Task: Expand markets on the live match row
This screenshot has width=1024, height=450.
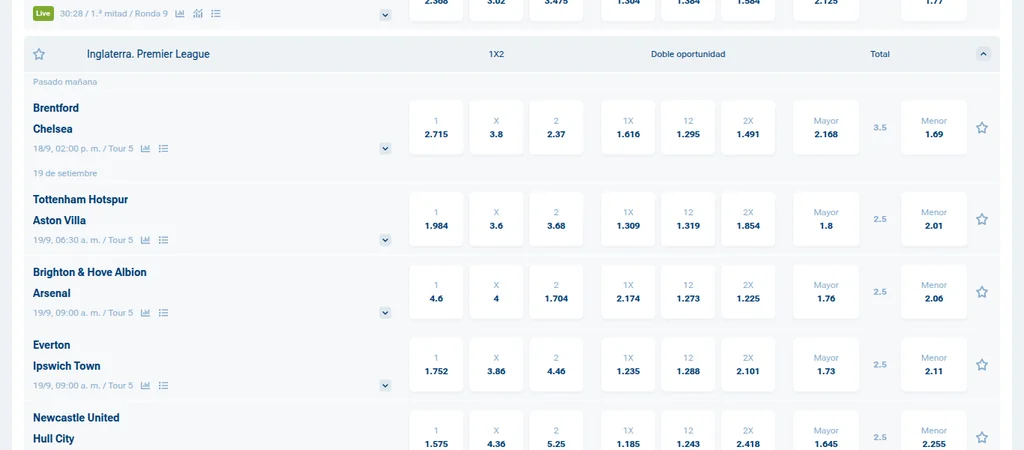Action: [385, 15]
